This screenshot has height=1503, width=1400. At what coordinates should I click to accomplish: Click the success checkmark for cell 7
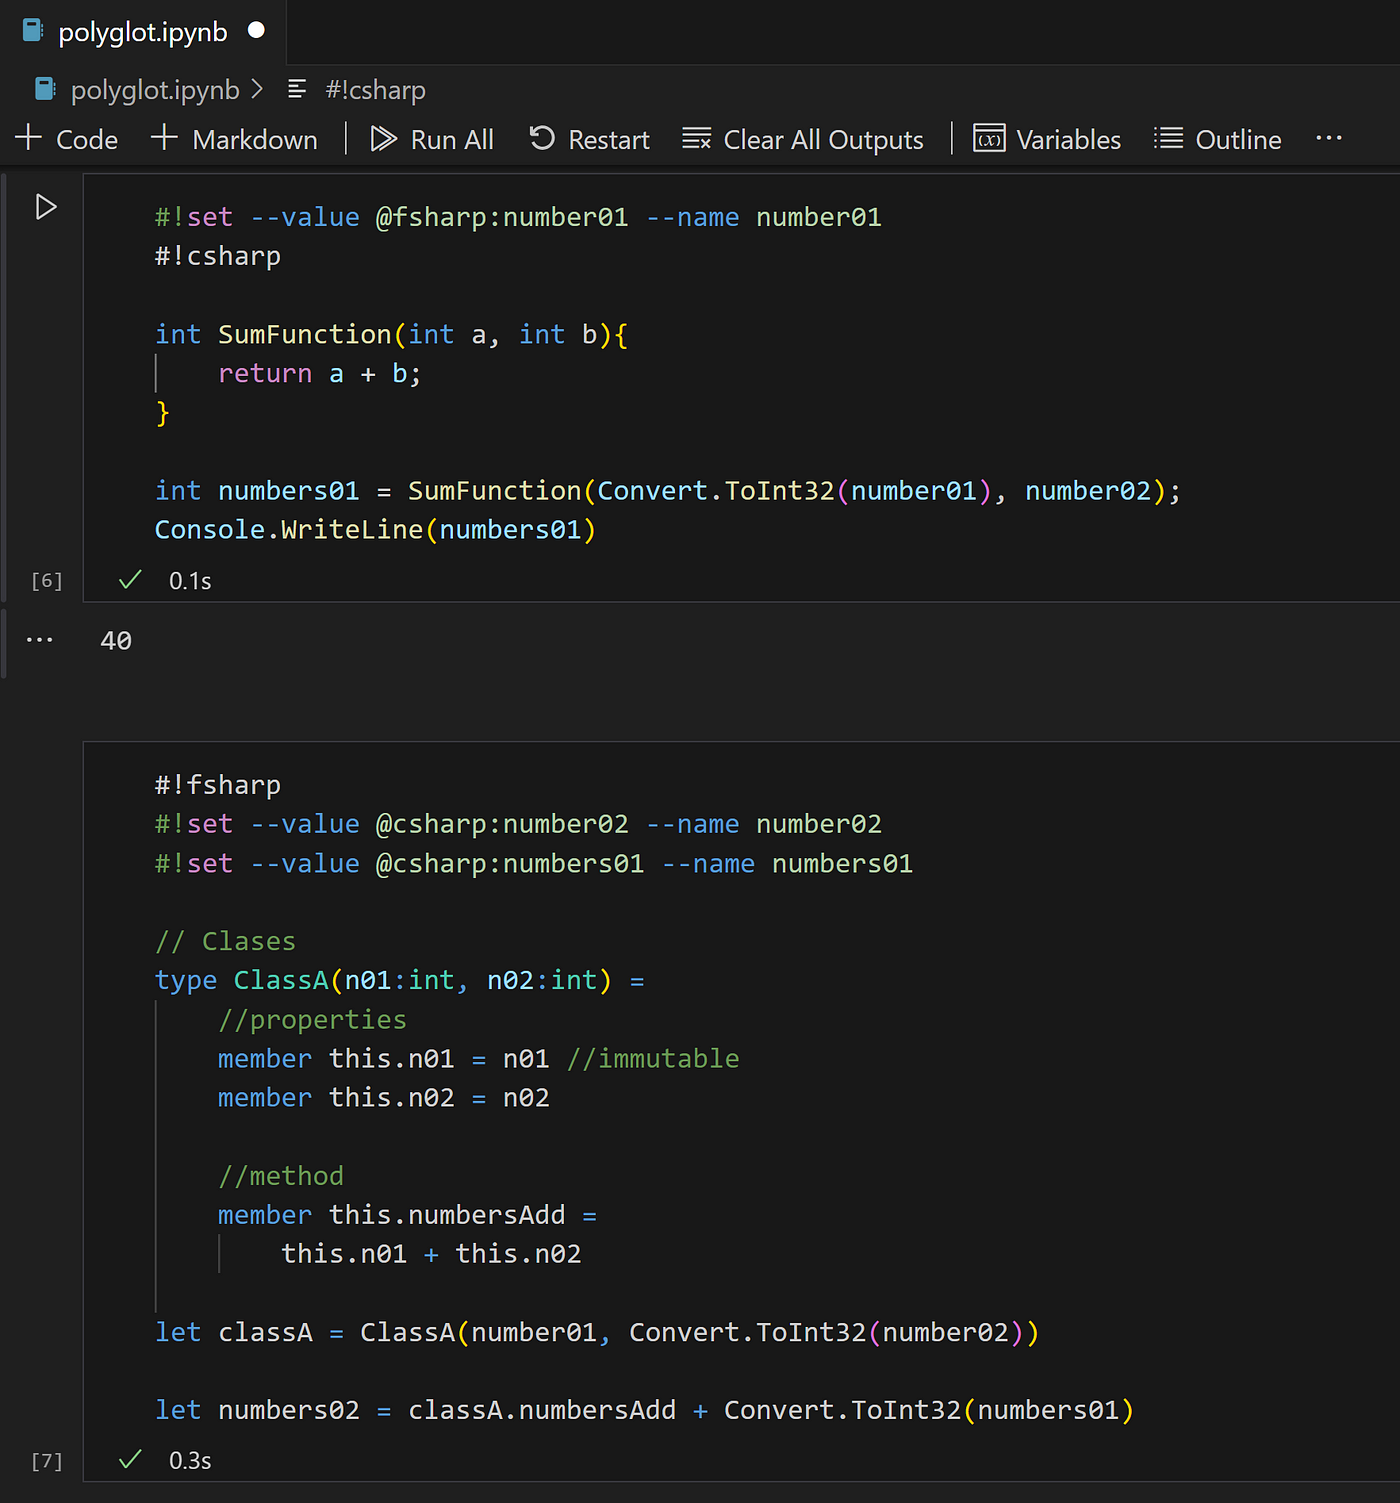tap(130, 1460)
